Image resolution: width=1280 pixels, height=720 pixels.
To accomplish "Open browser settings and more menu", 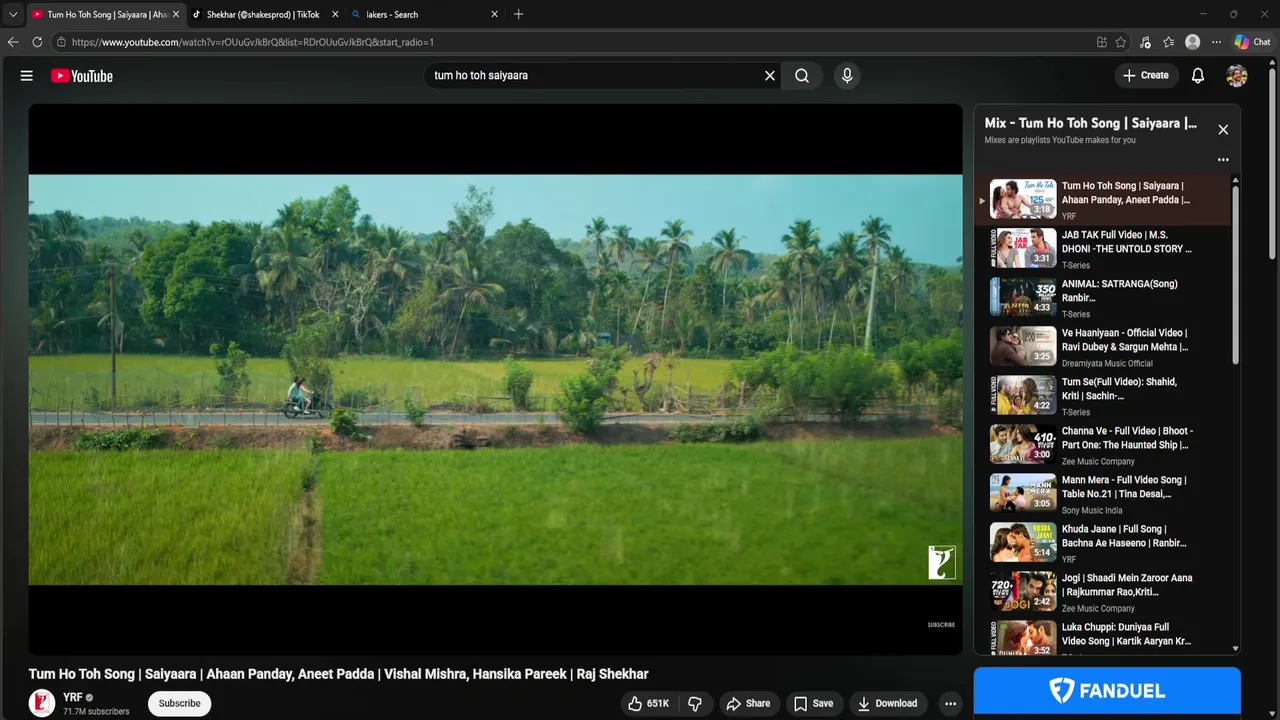I will tap(1216, 42).
